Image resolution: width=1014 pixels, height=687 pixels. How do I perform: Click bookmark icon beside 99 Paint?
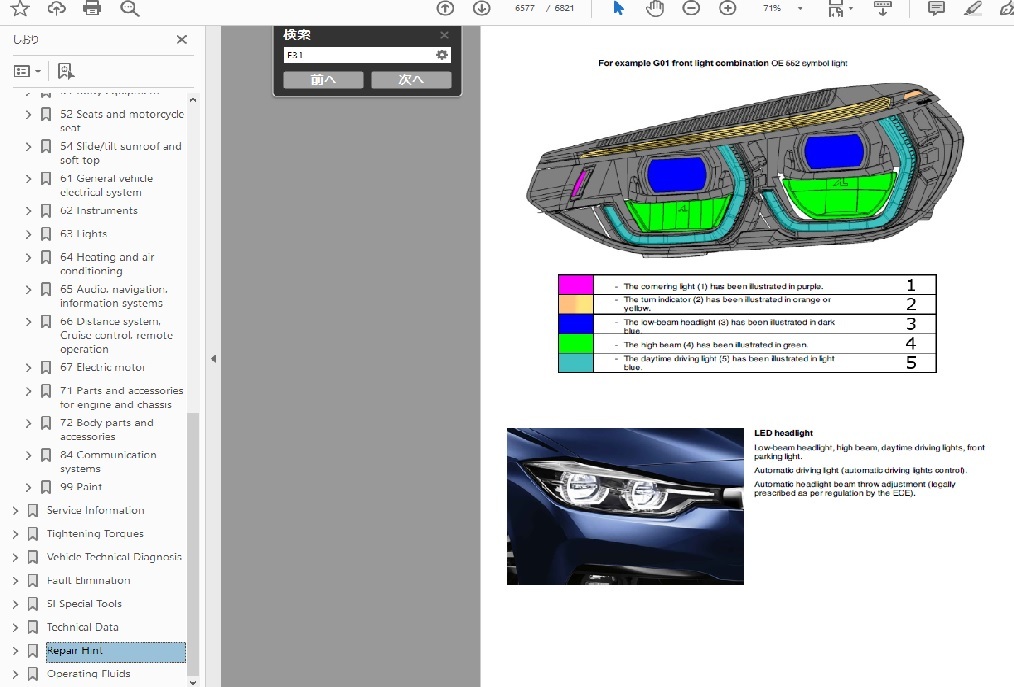tap(46, 487)
